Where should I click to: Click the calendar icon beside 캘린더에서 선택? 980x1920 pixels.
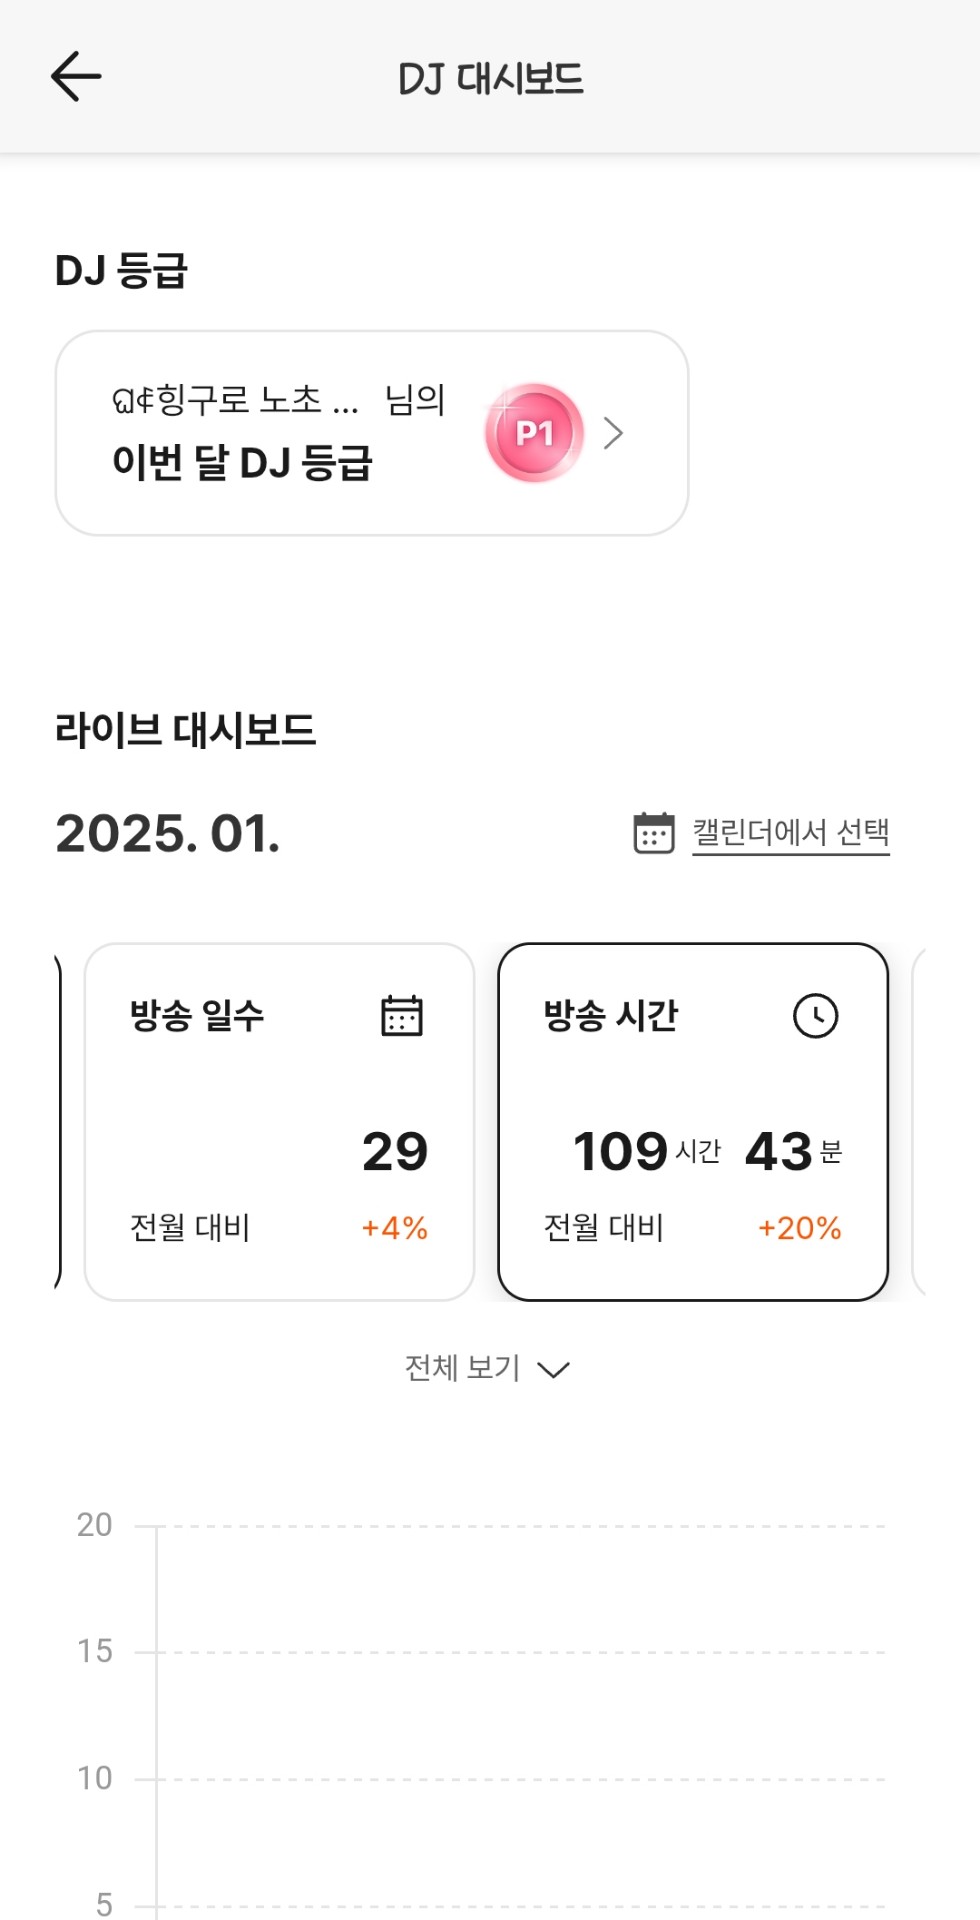654,833
